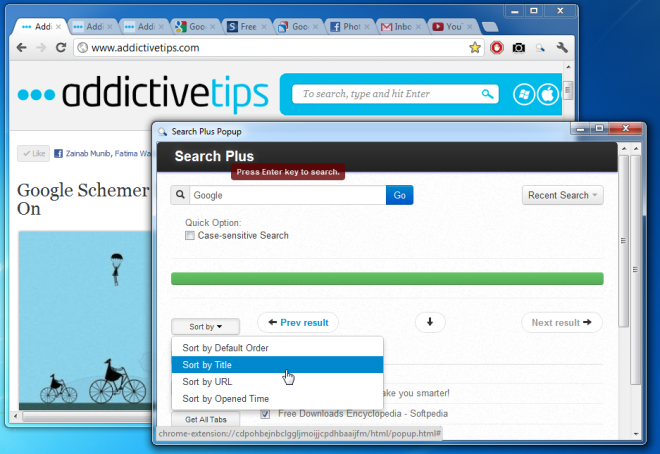Click the blue Go button
Screen dimensions: 660x454
[x=399, y=195]
